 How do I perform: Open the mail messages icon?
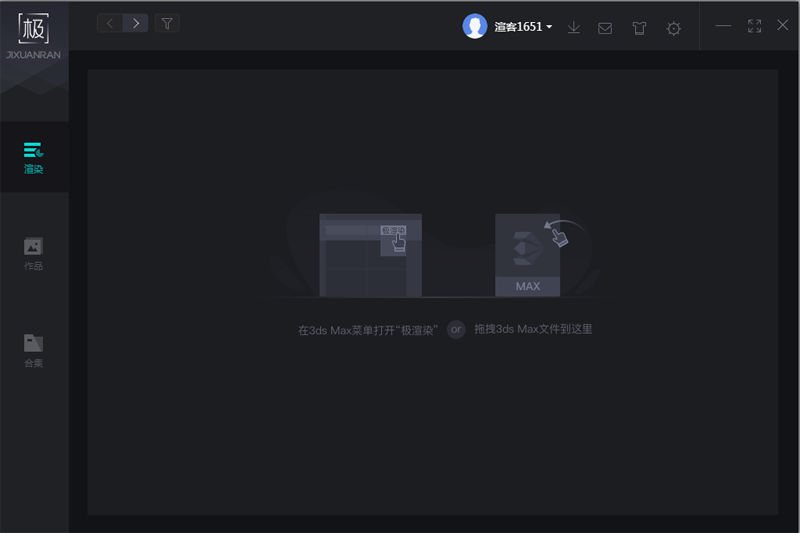click(x=605, y=28)
